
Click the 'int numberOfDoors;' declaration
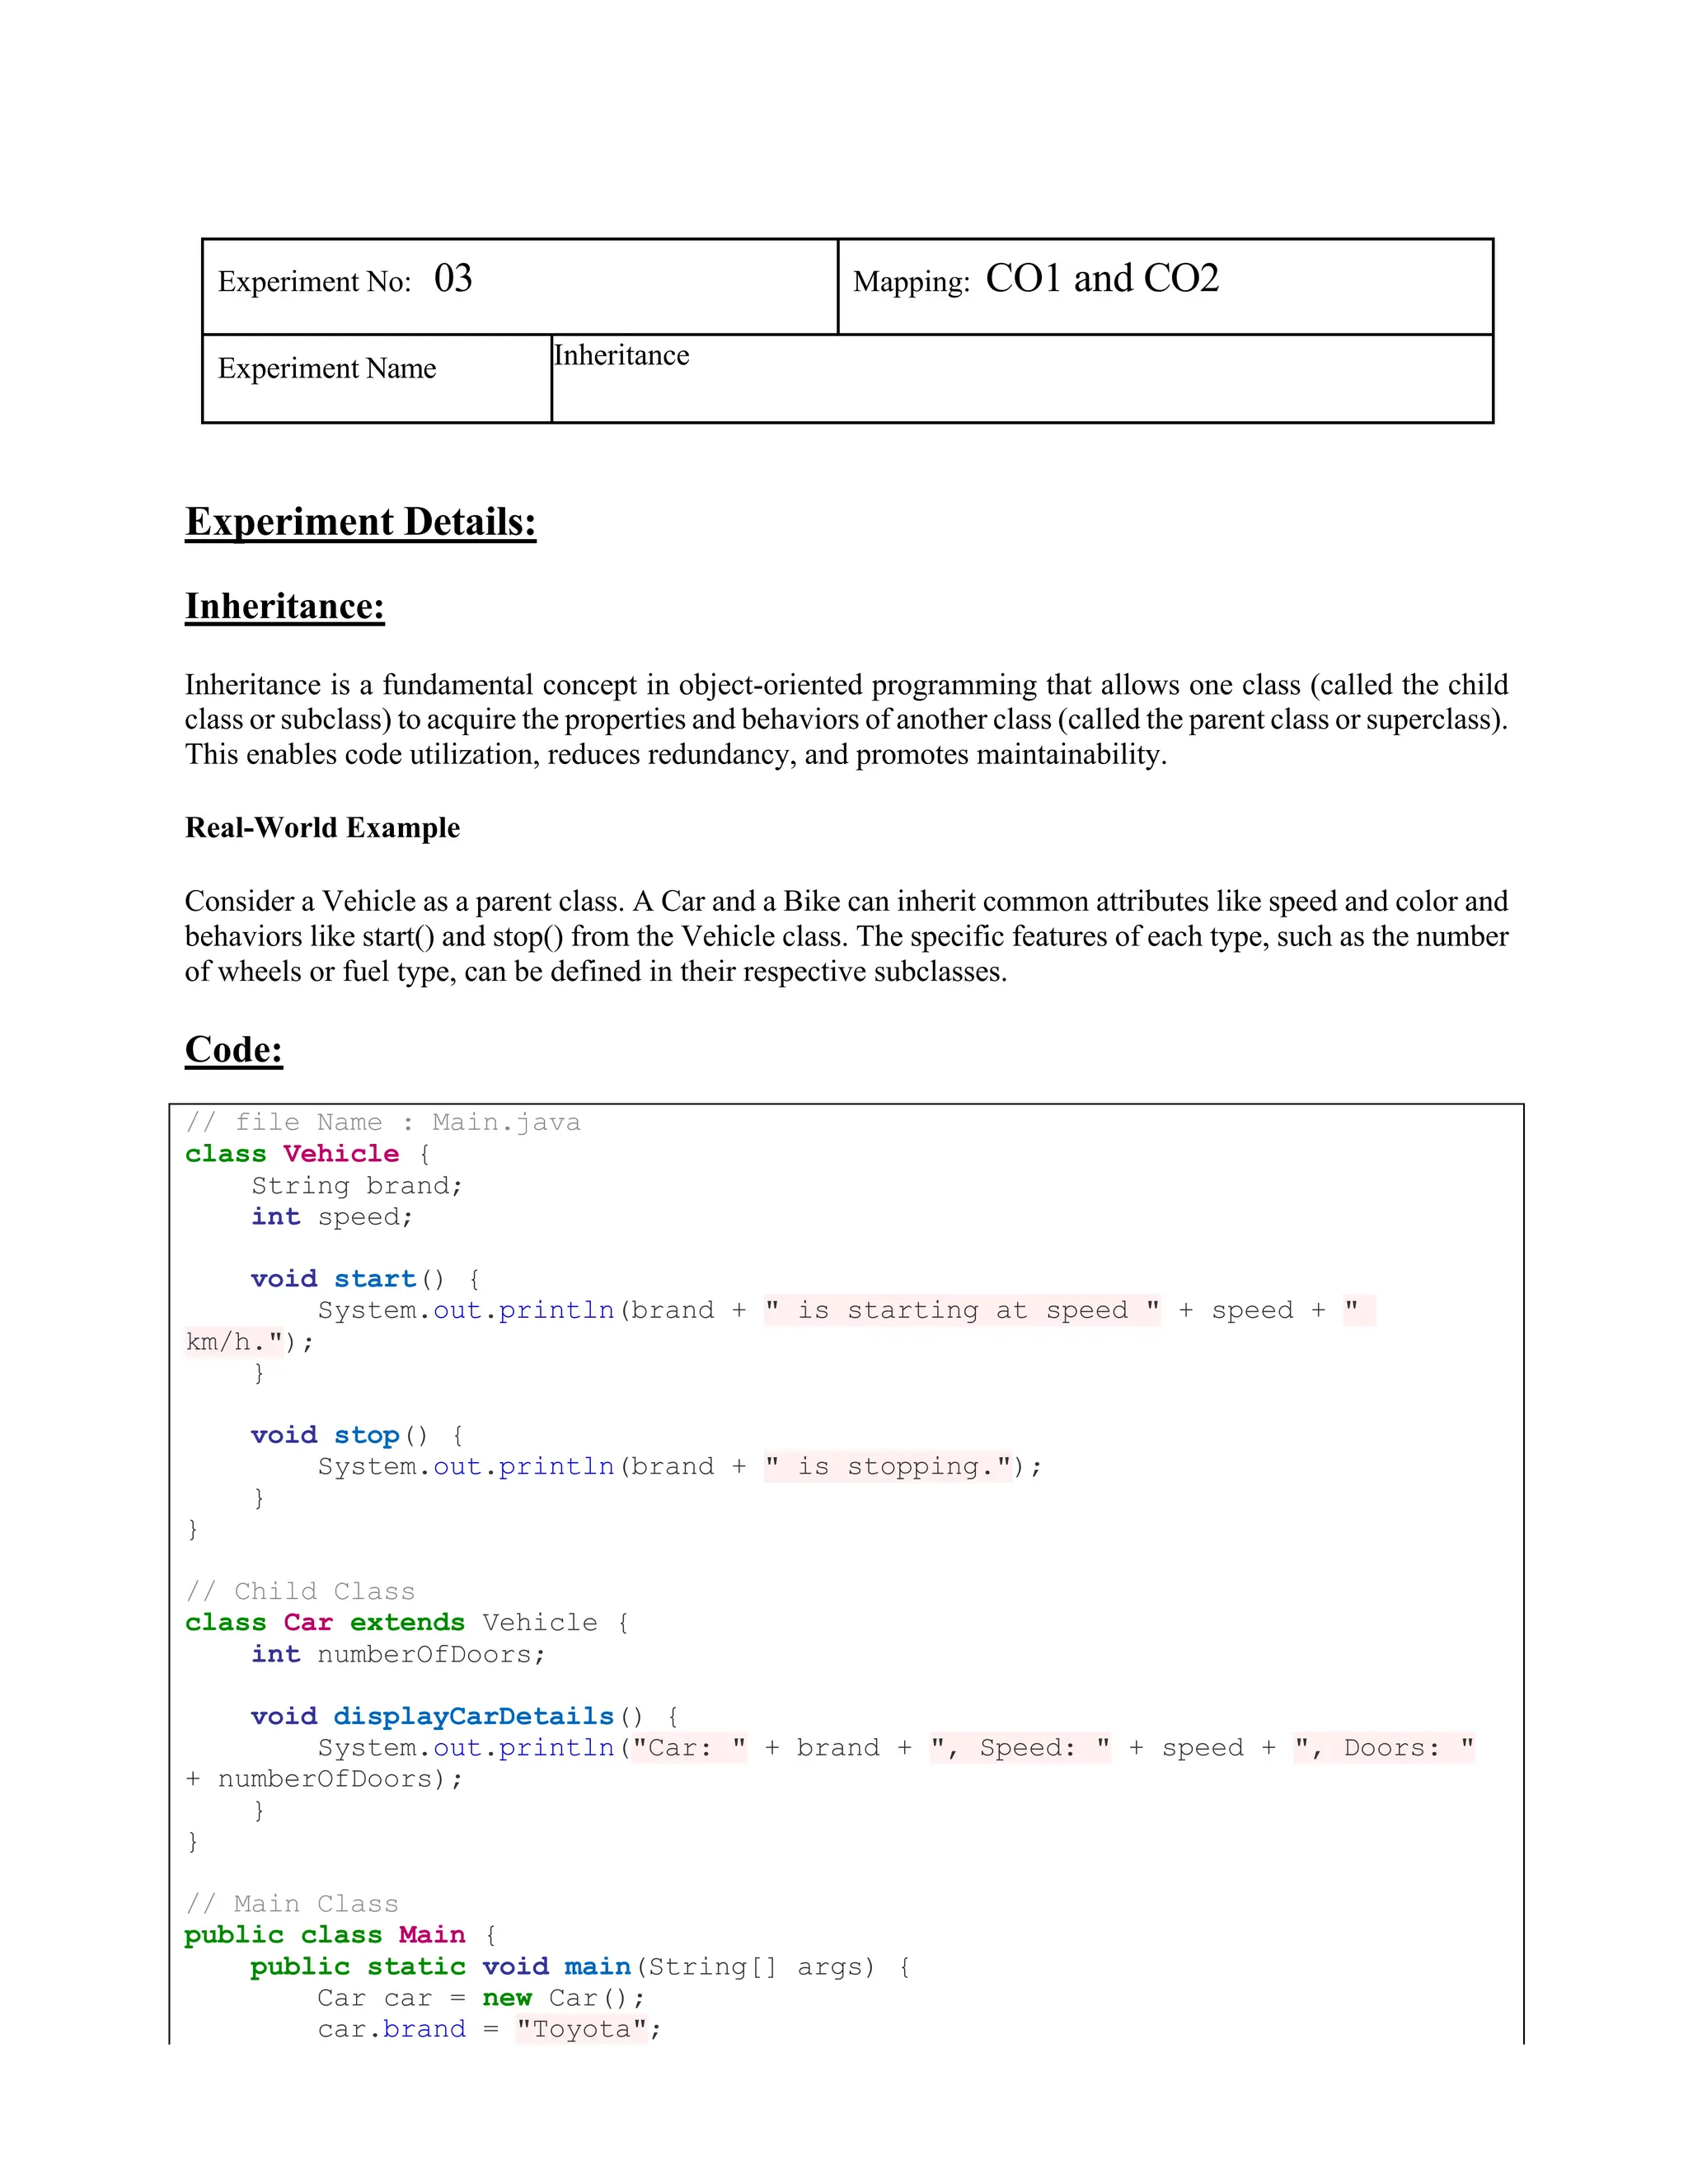point(397,1654)
